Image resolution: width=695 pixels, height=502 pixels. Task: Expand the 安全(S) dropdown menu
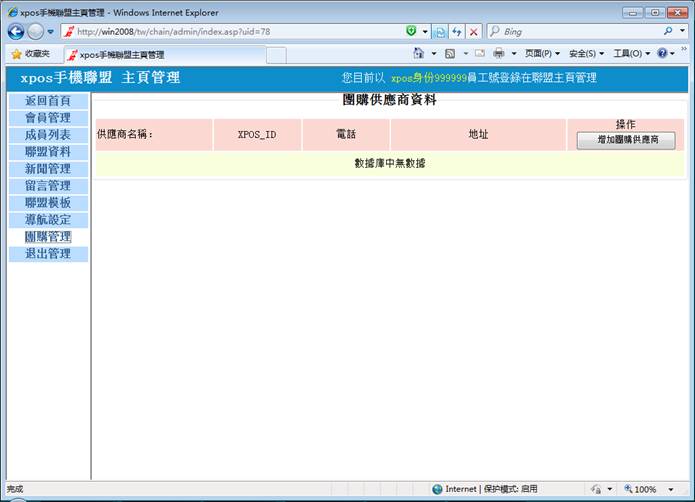(x=586, y=54)
